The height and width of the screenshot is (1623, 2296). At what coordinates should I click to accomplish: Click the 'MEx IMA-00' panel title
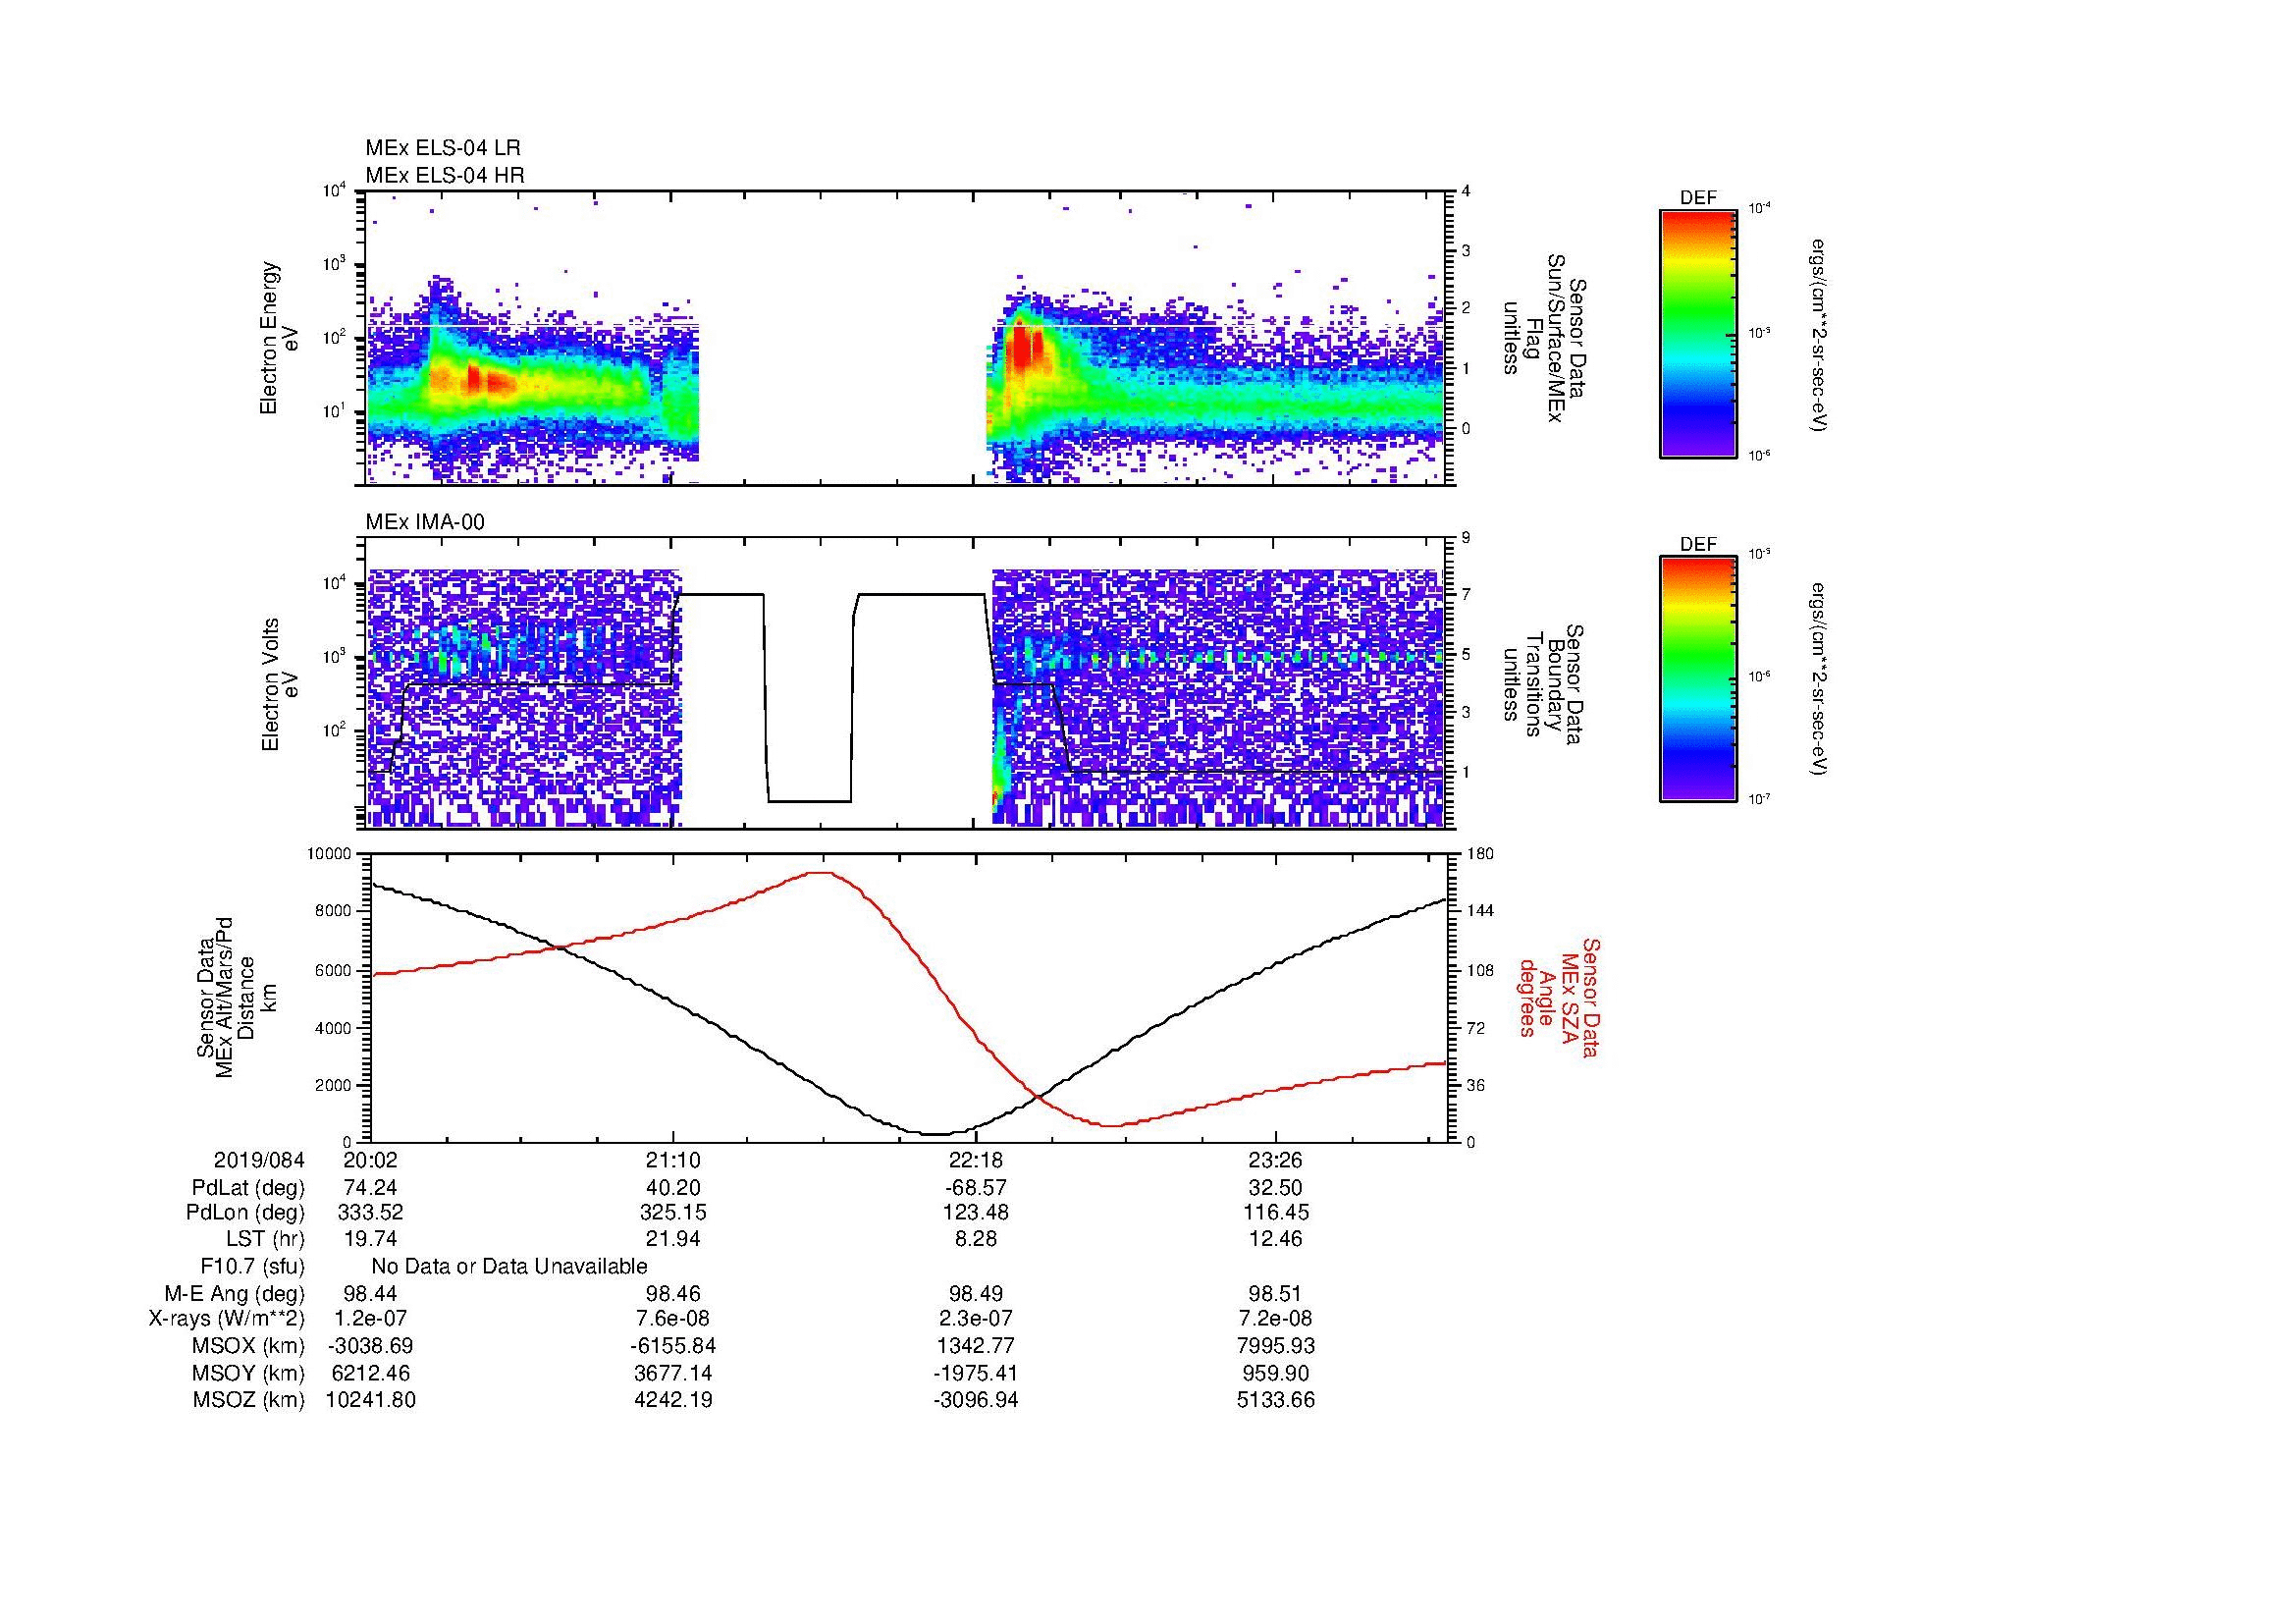(425, 522)
